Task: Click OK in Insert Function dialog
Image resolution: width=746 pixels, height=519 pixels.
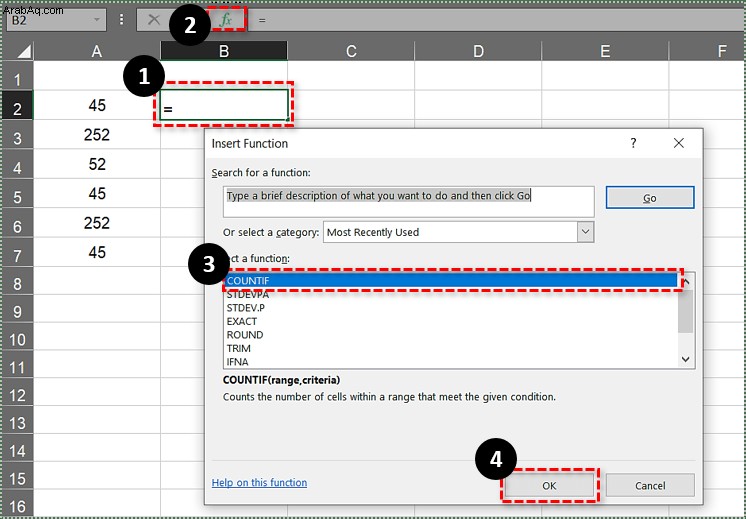Action: (x=549, y=486)
